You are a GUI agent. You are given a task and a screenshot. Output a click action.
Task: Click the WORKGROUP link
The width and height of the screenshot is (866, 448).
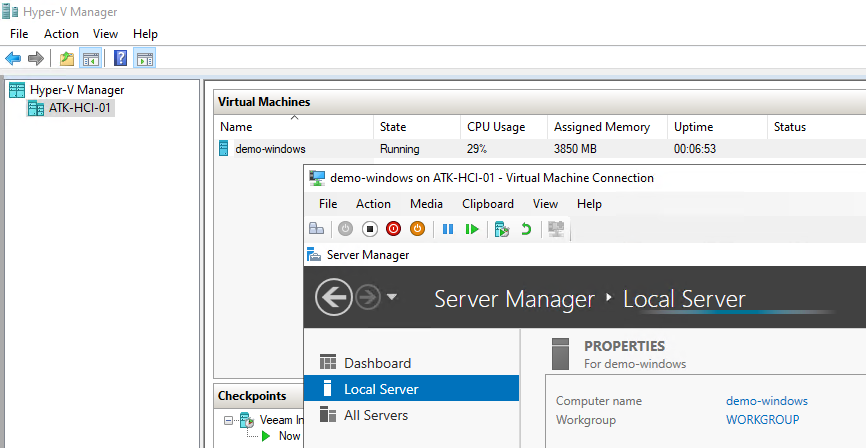pos(762,420)
